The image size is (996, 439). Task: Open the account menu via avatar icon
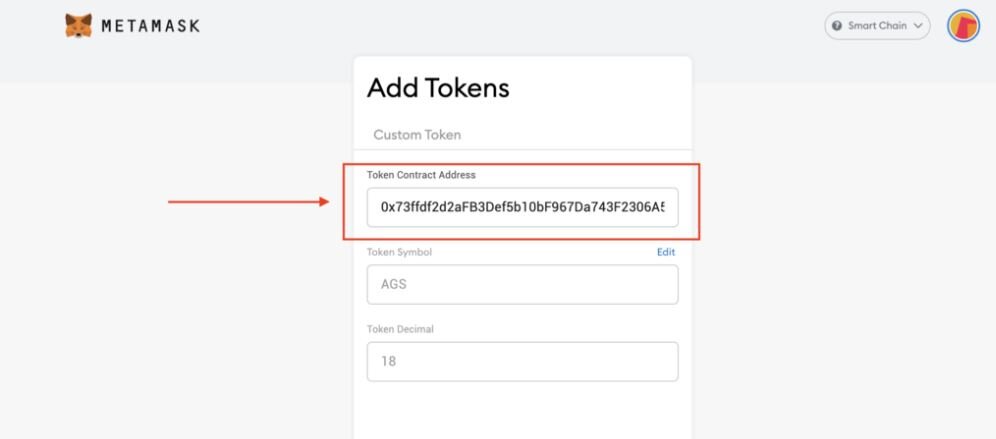pos(963,26)
